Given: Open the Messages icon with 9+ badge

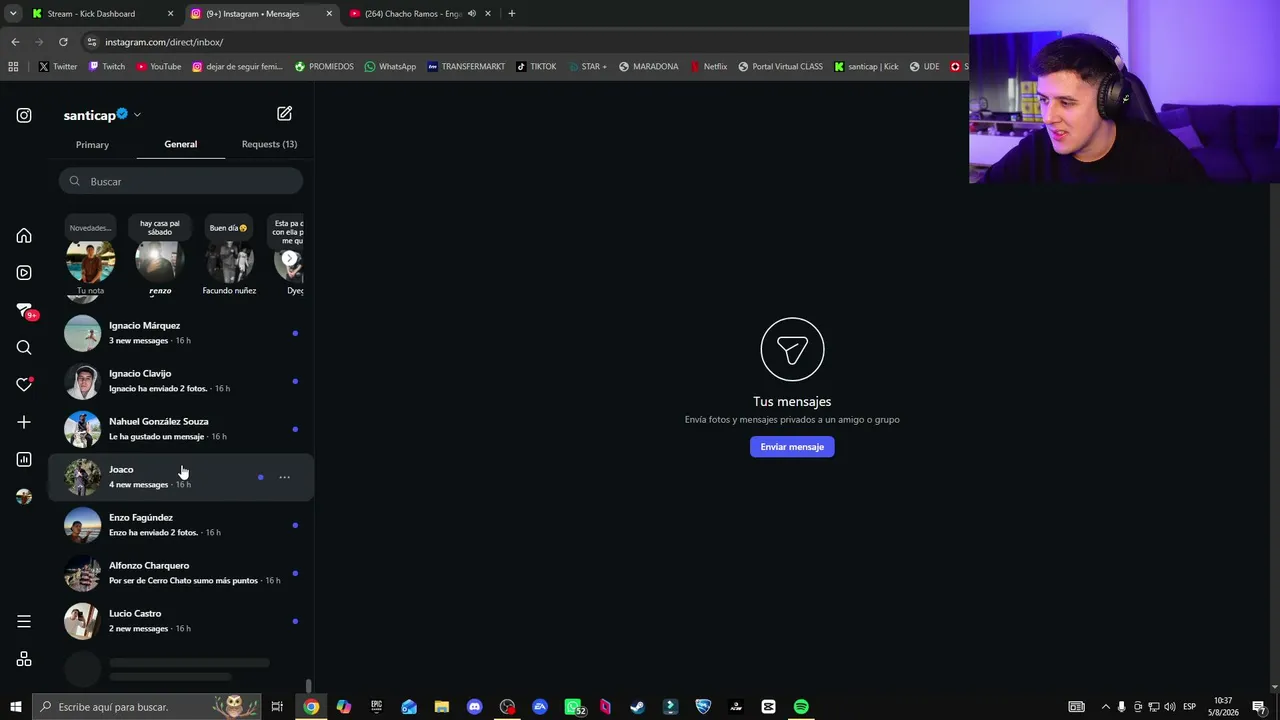Looking at the screenshot, I should coord(25,311).
